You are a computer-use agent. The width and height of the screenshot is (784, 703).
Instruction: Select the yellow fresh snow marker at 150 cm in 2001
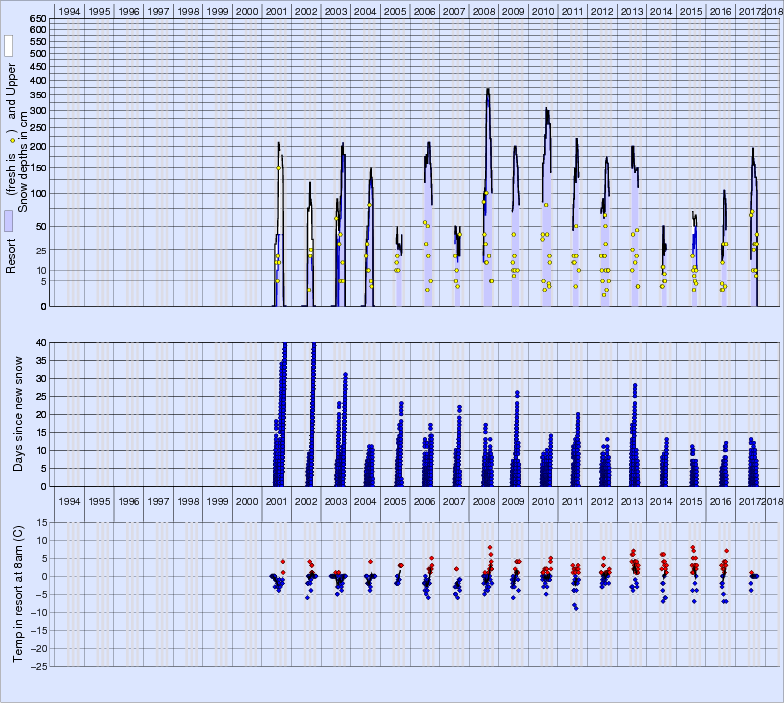(x=279, y=167)
